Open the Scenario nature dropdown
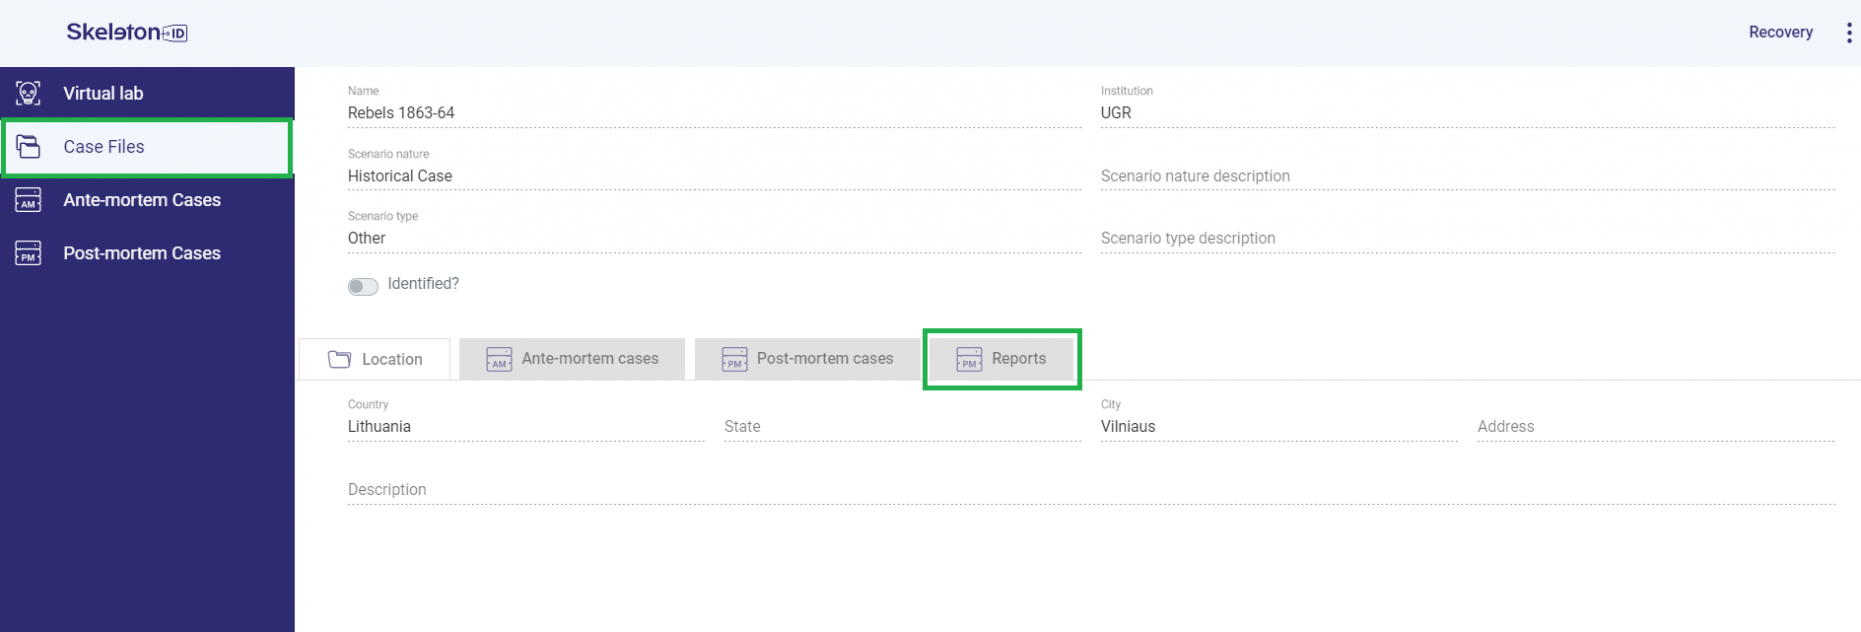 point(713,176)
